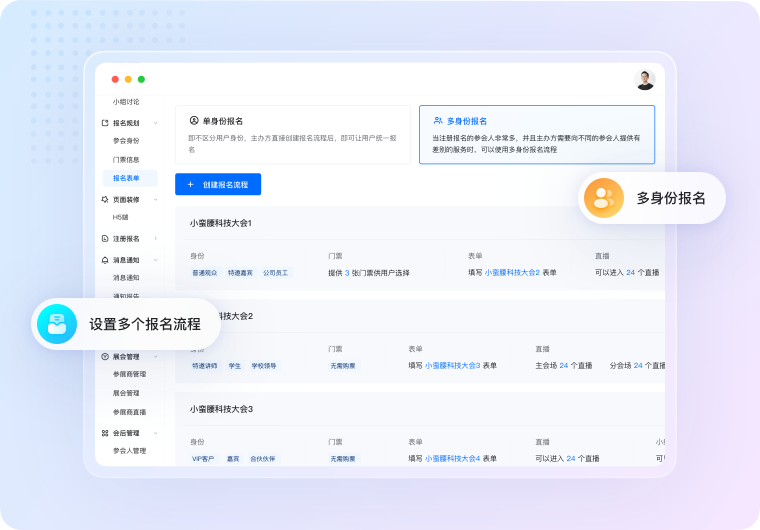This screenshot has height=530, width=760.
Task: Click the orange 多身份报名 people icon
Action: (603, 197)
